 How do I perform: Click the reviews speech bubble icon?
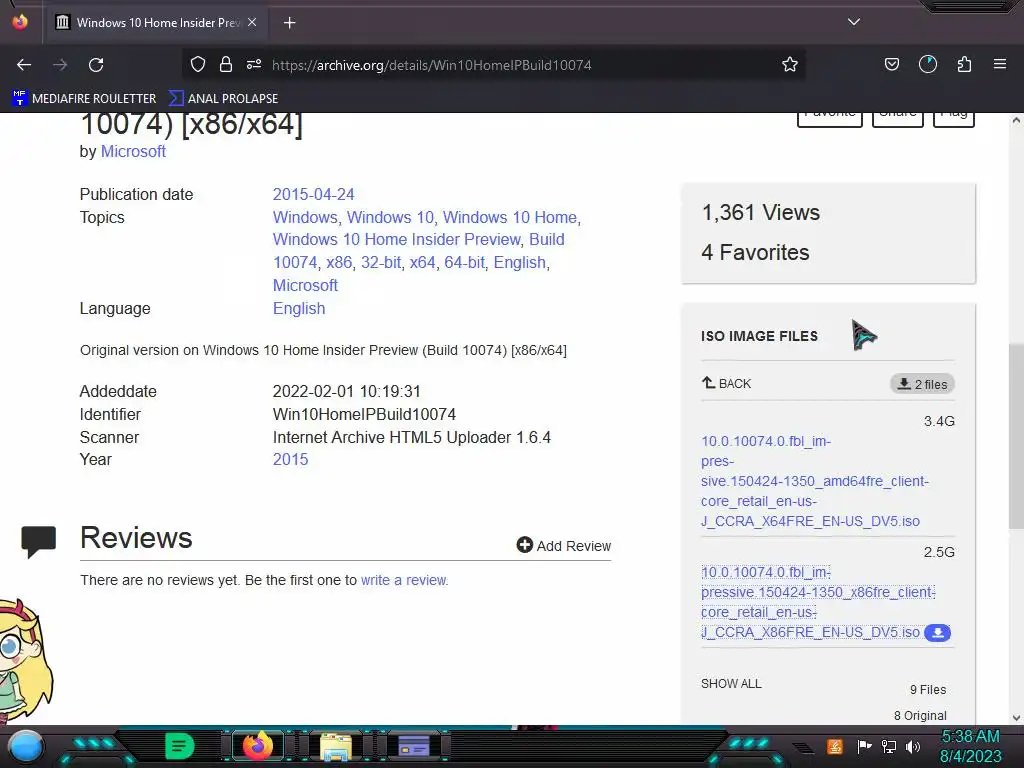pyautogui.click(x=39, y=541)
